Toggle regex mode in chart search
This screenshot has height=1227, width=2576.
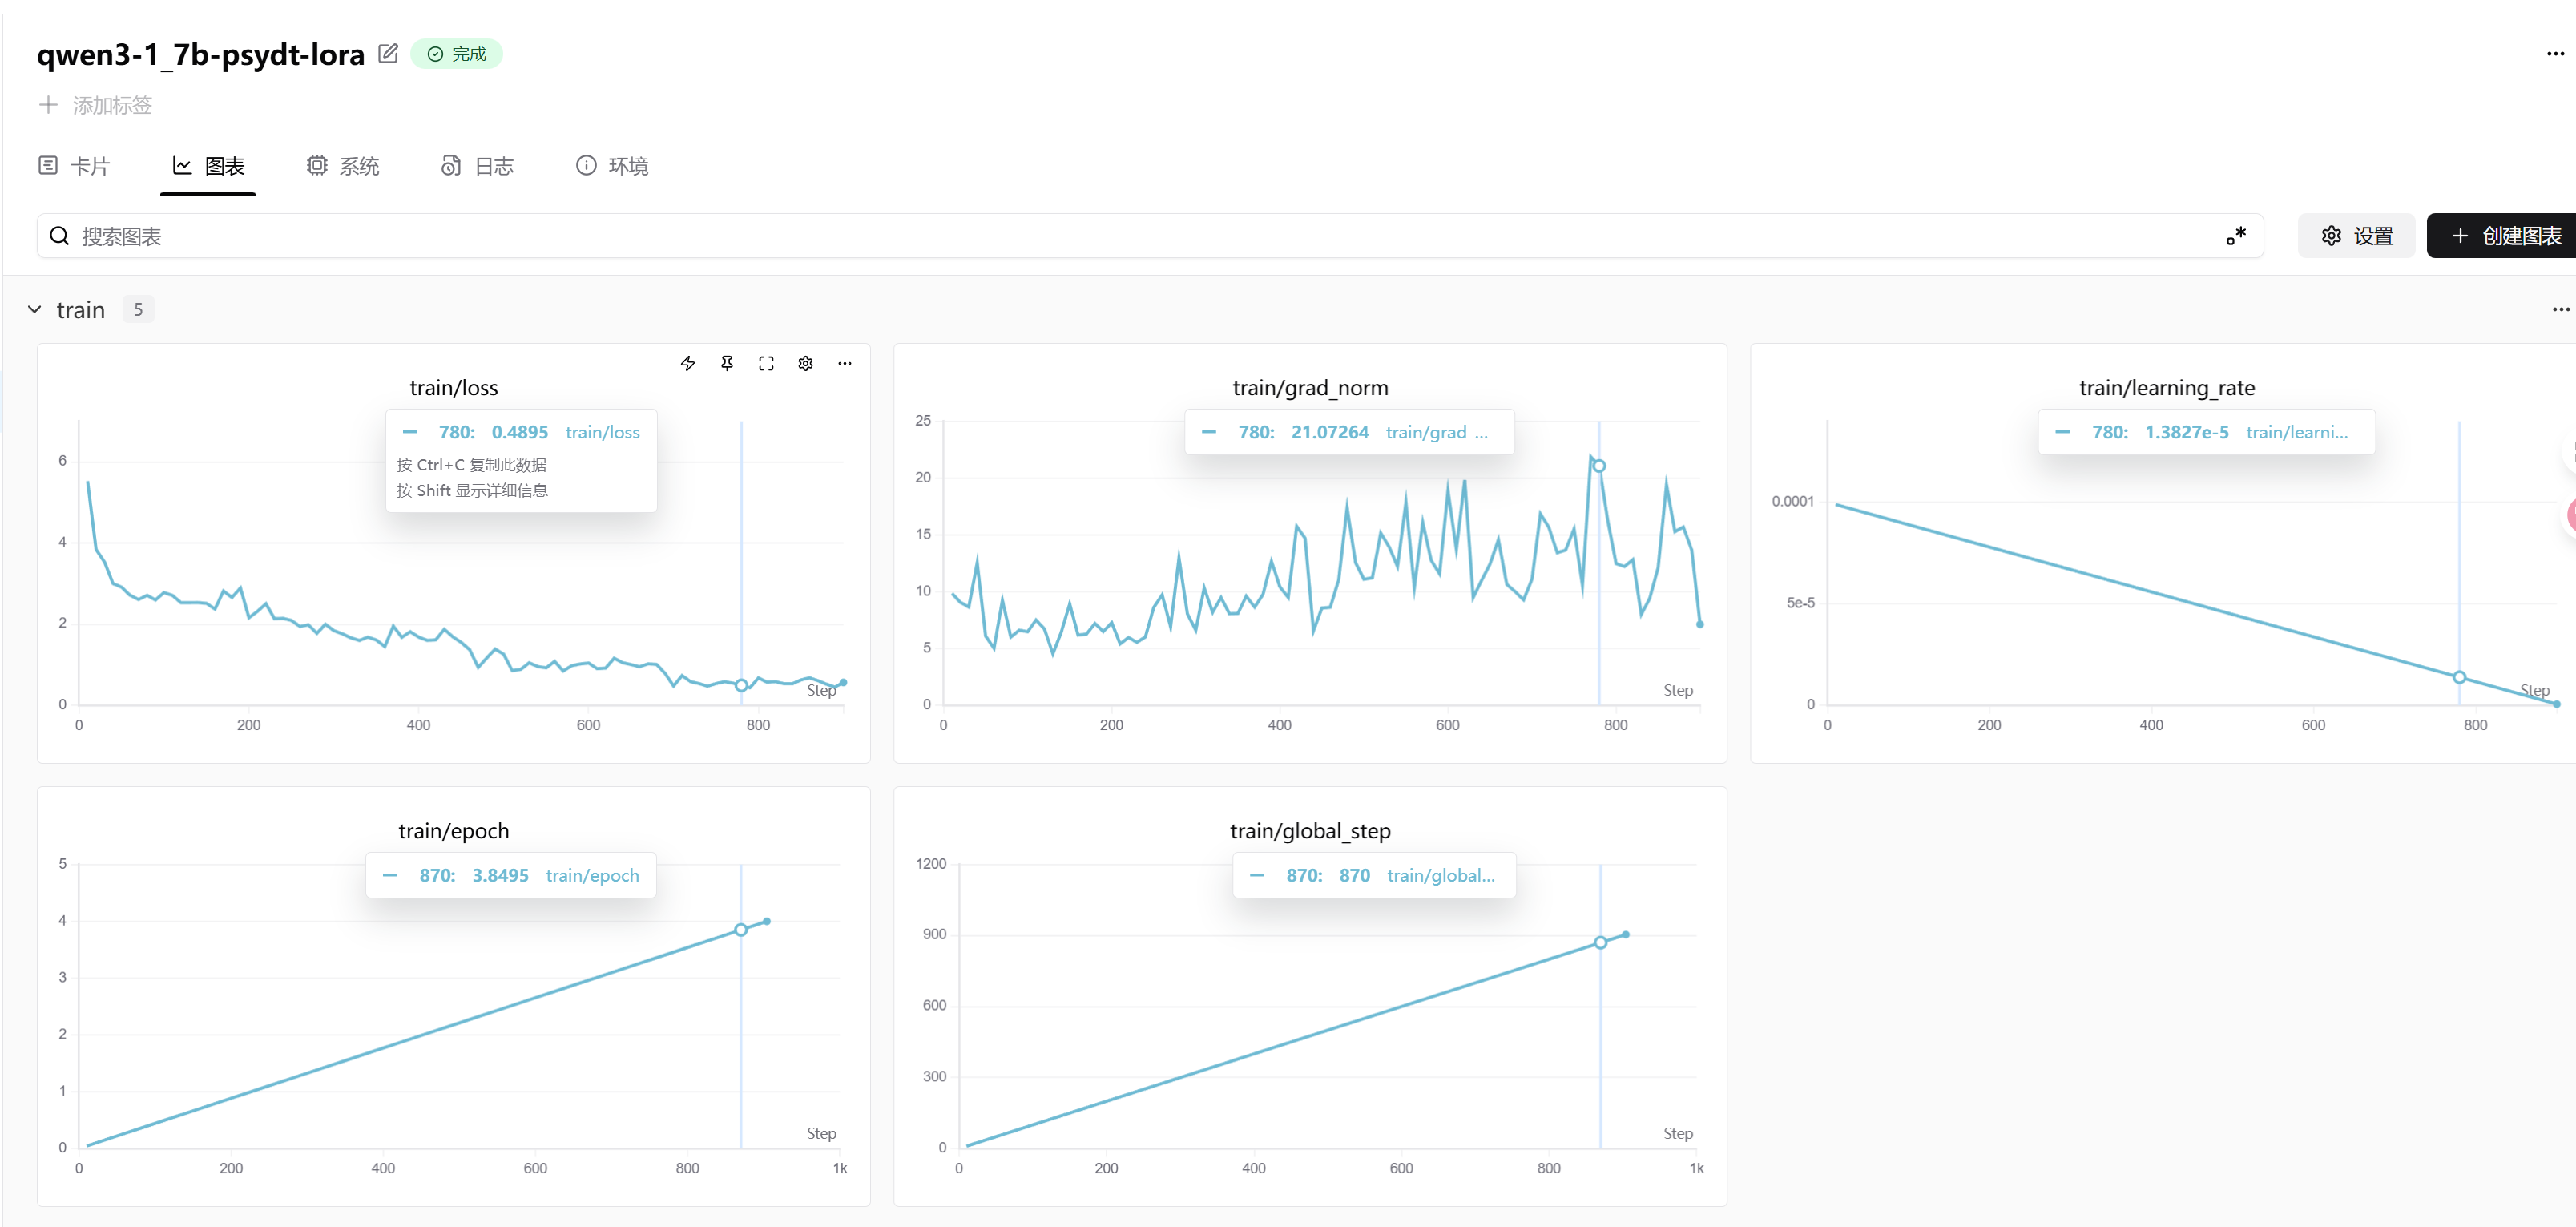click(x=2236, y=236)
